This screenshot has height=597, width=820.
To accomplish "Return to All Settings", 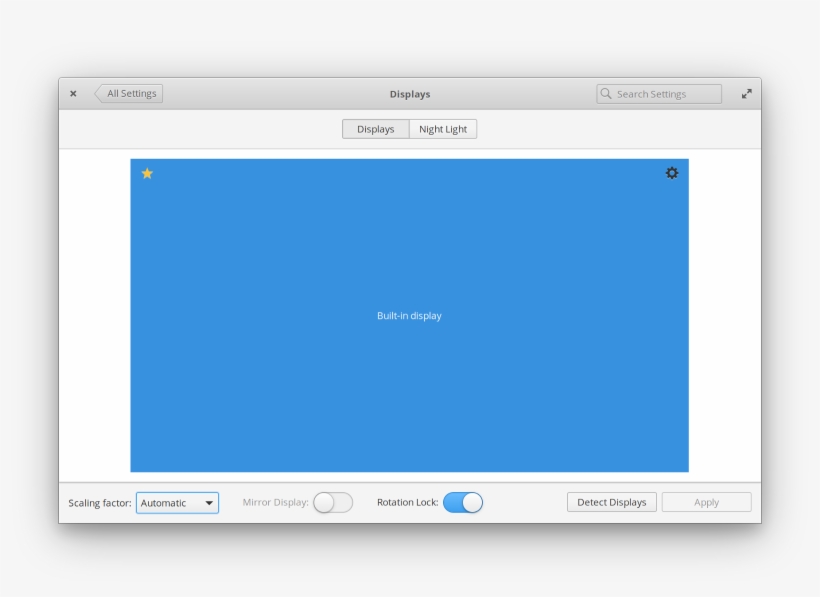I will (128, 92).
